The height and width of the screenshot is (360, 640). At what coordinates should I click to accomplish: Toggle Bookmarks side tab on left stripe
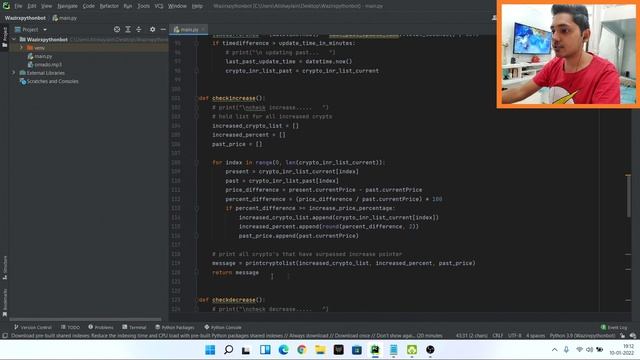[4, 303]
